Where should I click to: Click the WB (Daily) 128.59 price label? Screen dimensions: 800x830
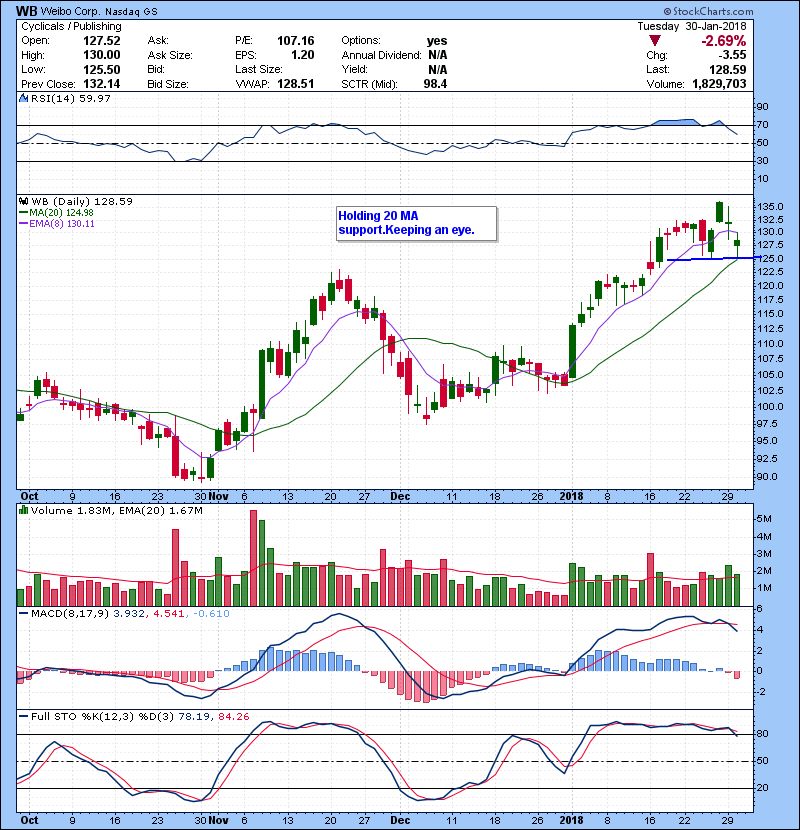82,201
